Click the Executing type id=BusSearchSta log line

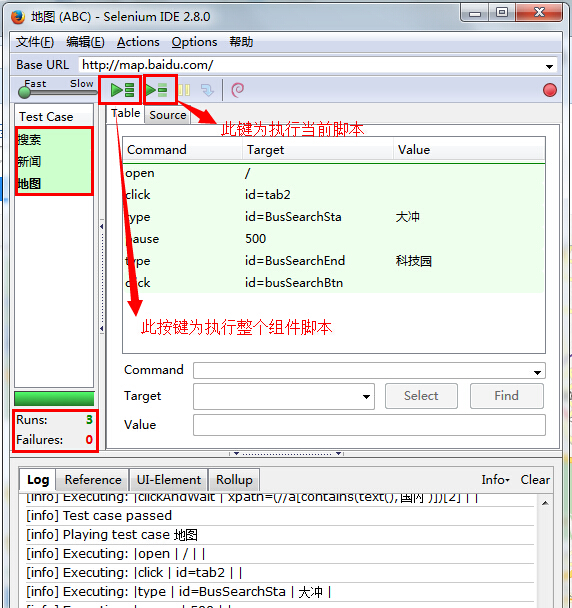pyautogui.click(x=279, y=592)
